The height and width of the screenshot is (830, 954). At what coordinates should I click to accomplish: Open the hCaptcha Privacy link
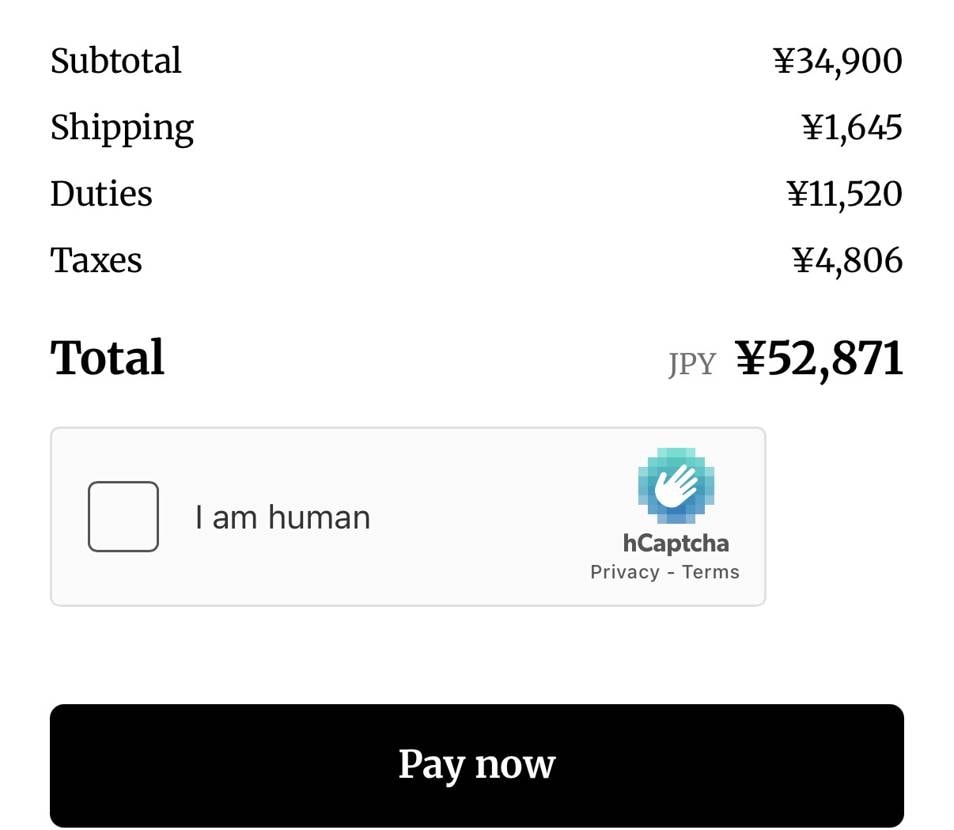[x=624, y=572]
